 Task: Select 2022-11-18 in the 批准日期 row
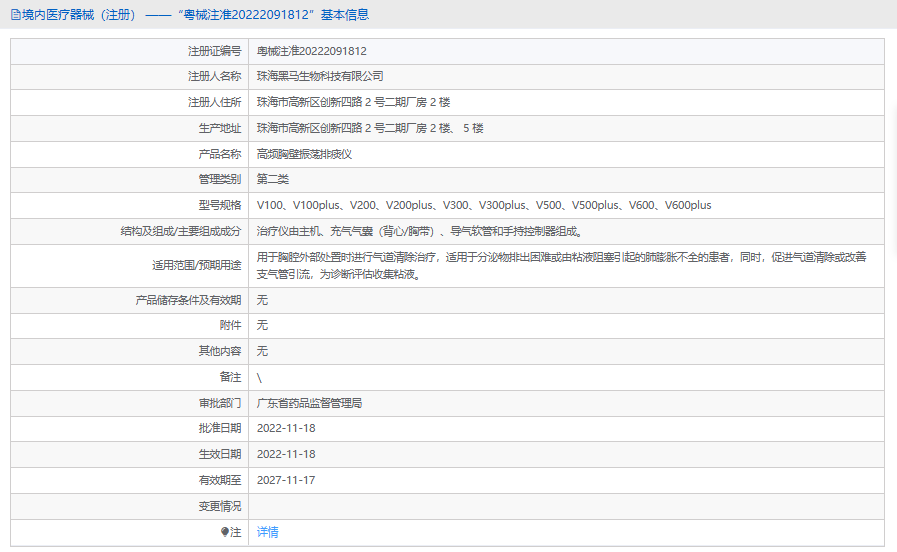(286, 428)
